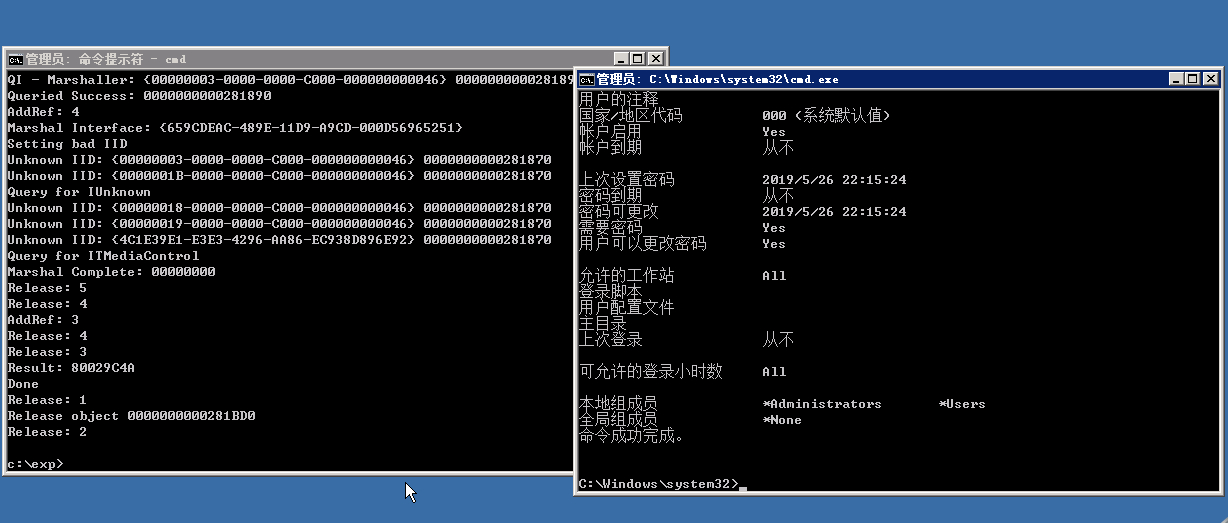
Task: Open system menu icon of 命令提示符 window
Action: click(15, 59)
